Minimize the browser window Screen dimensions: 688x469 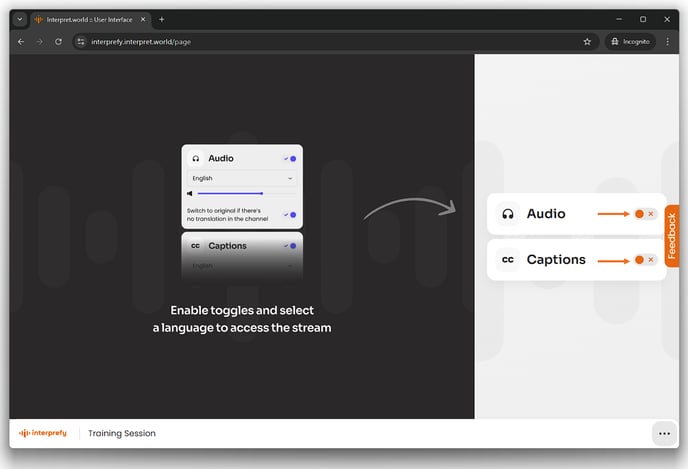619,19
